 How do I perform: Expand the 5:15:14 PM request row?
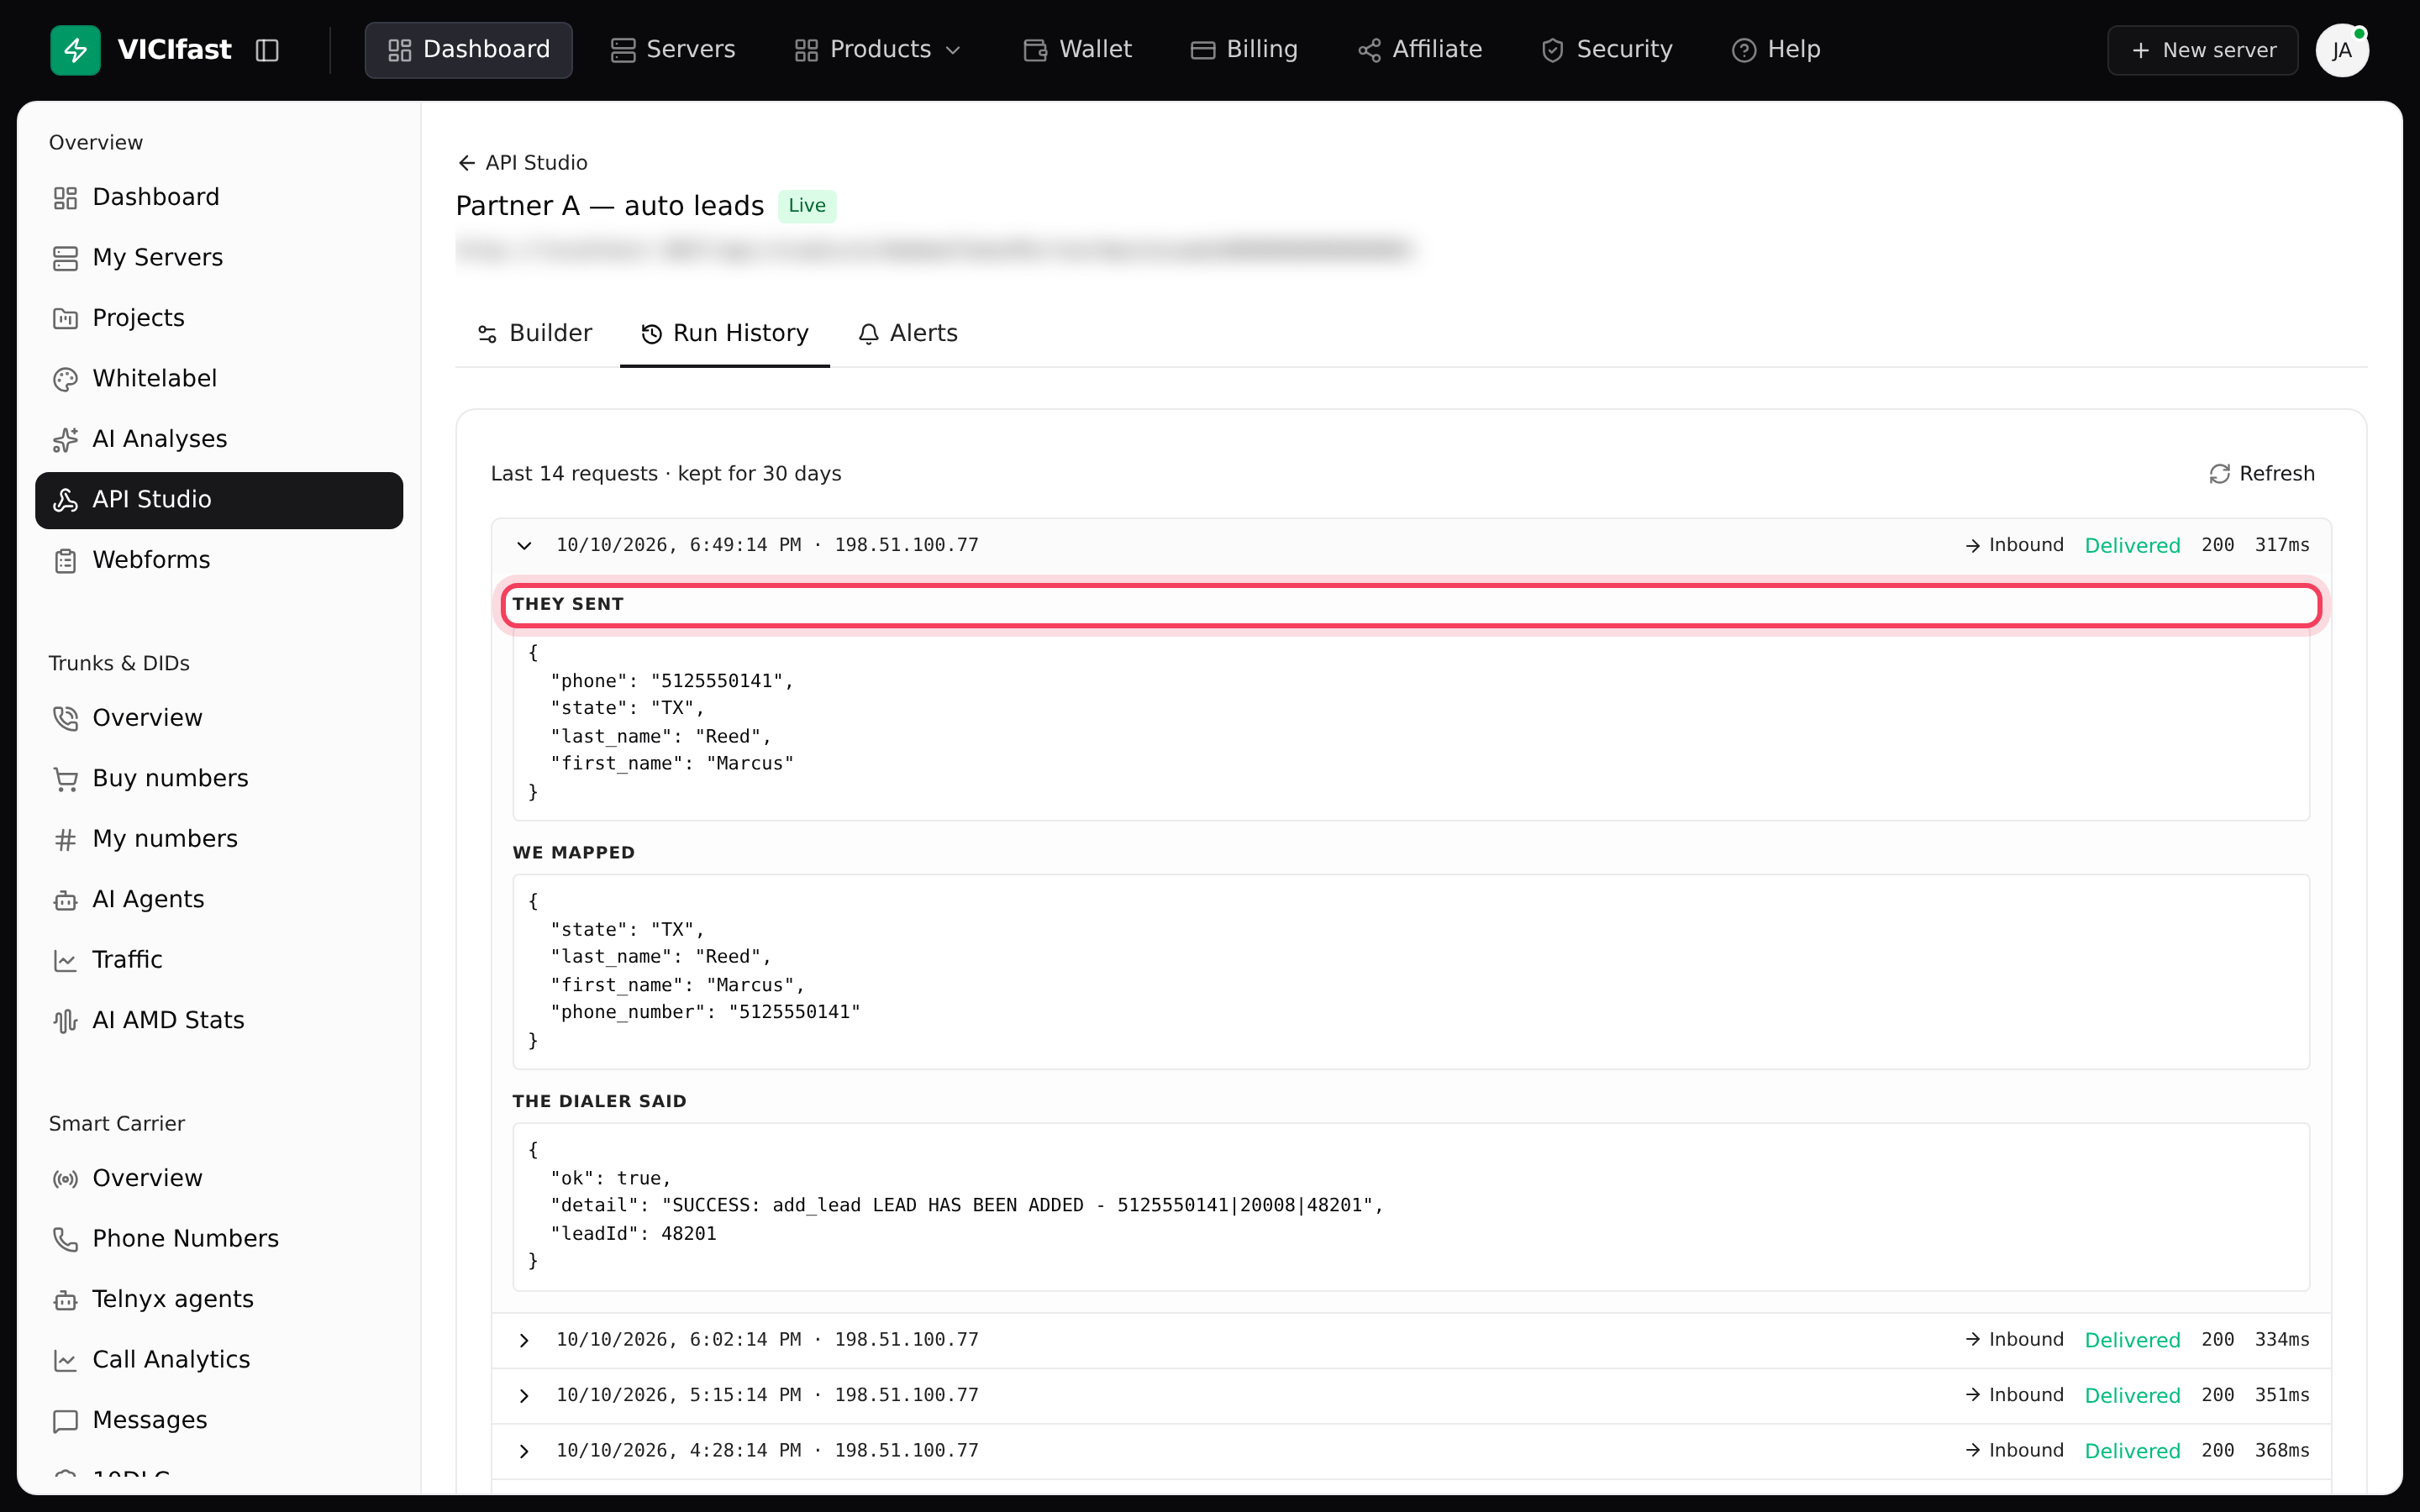point(1411,1395)
